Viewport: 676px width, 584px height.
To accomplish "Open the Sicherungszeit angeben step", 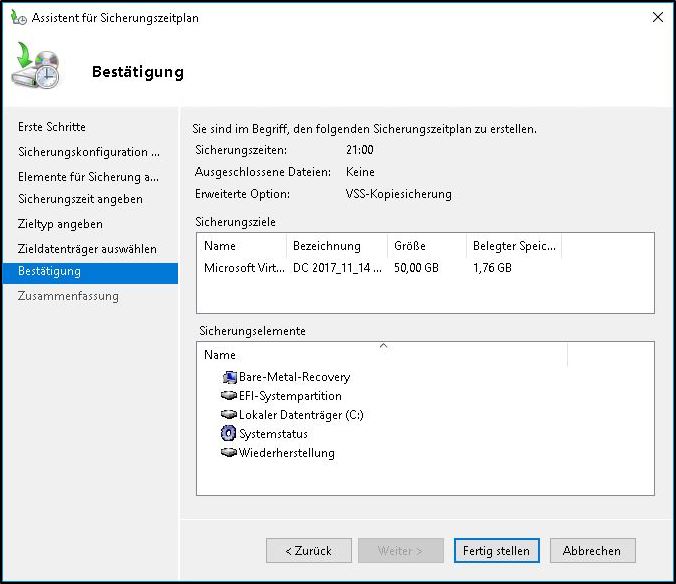I will click(x=80, y=199).
